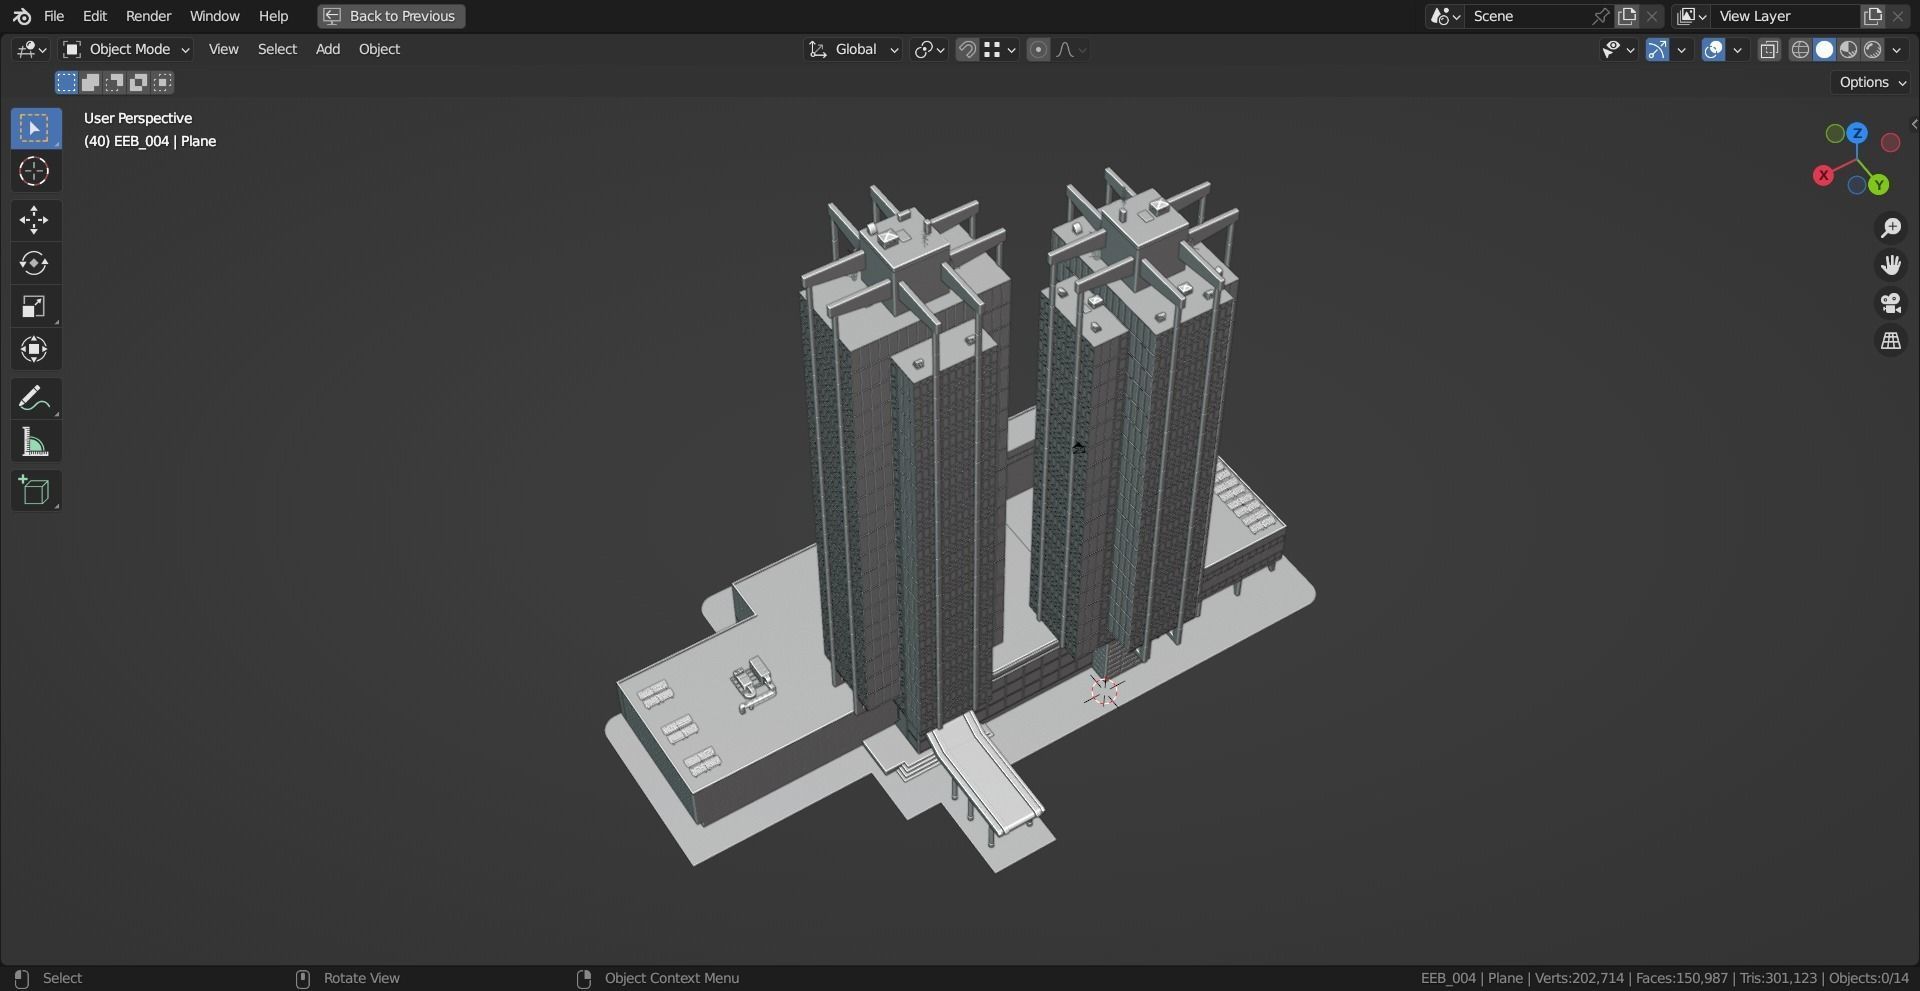The image size is (1920, 991).
Task: Select the Transform tool
Action: 35,349
